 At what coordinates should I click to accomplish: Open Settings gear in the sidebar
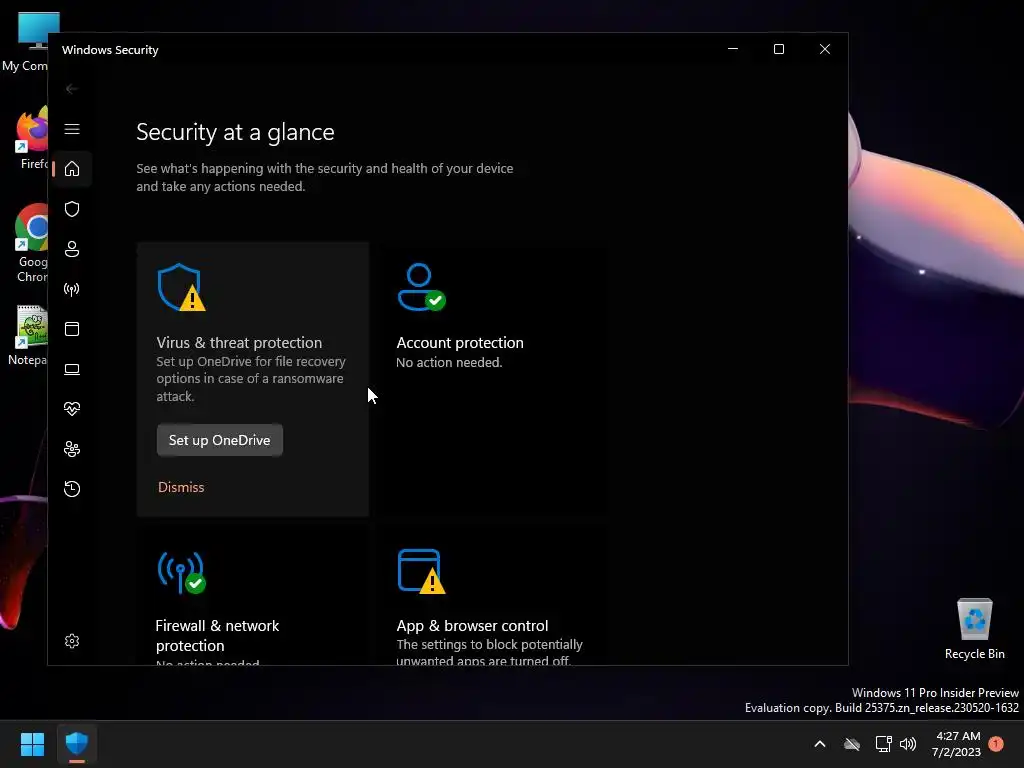click(x=72, y=641)
